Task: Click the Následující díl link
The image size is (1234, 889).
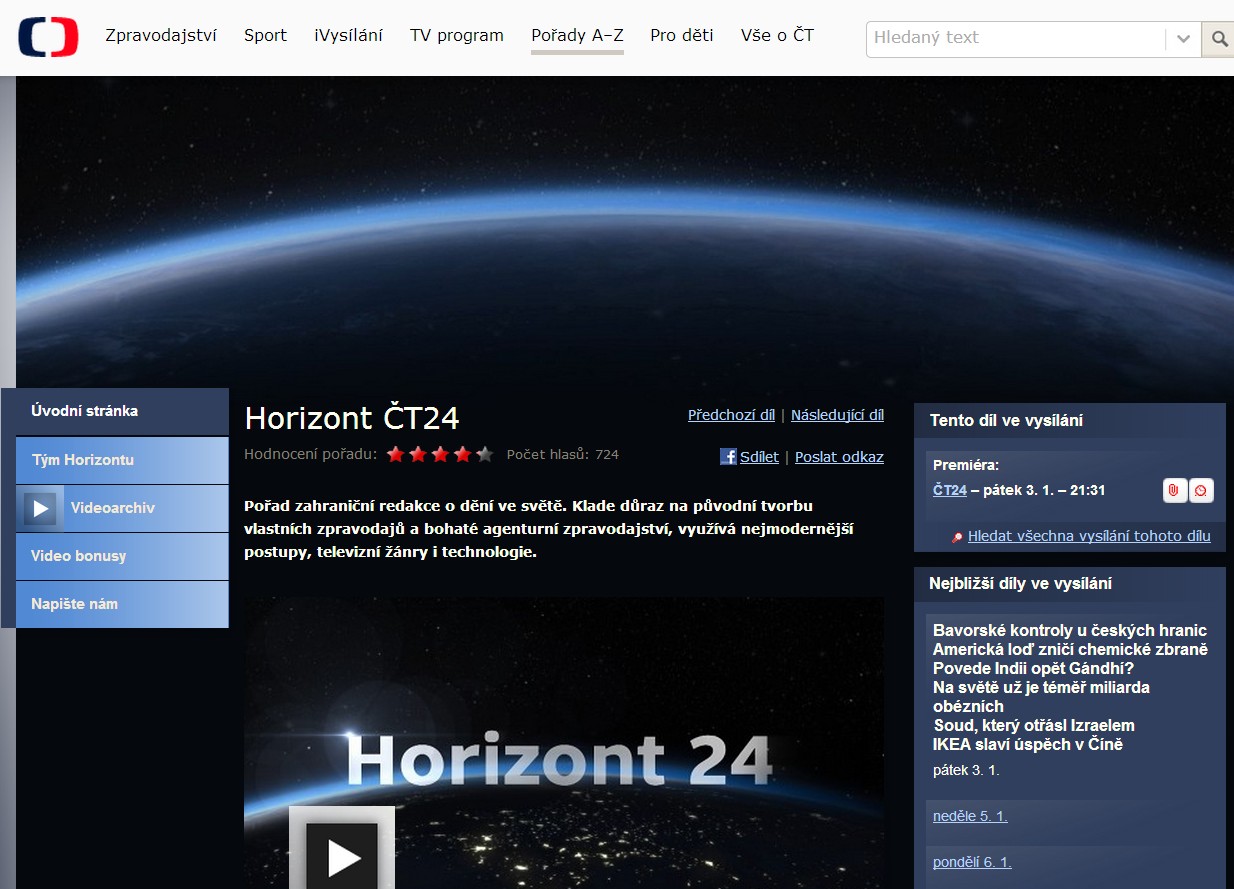Action: tap(837, 415)
